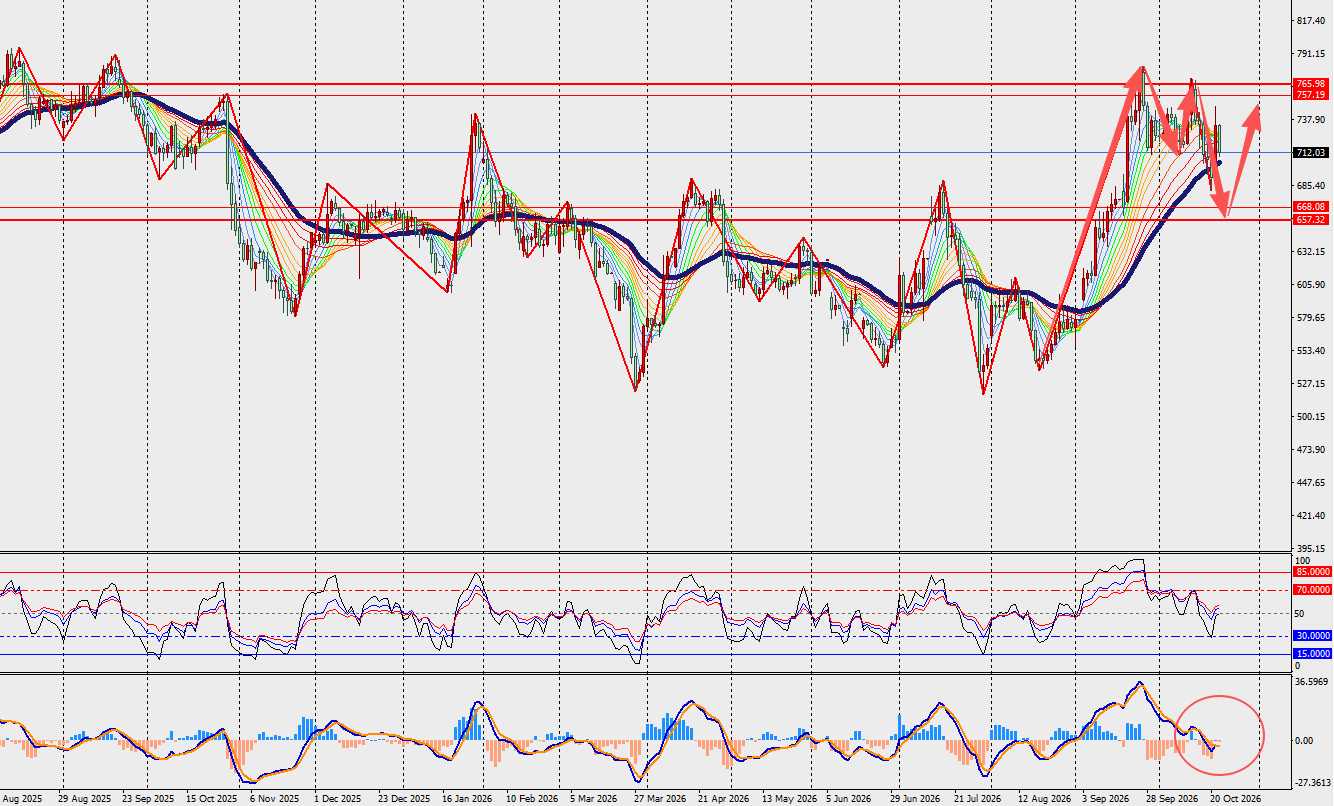Click the 6 Nov 2025 date label
Viewport: 1334px width, 806px height.
tap(274, 799)
